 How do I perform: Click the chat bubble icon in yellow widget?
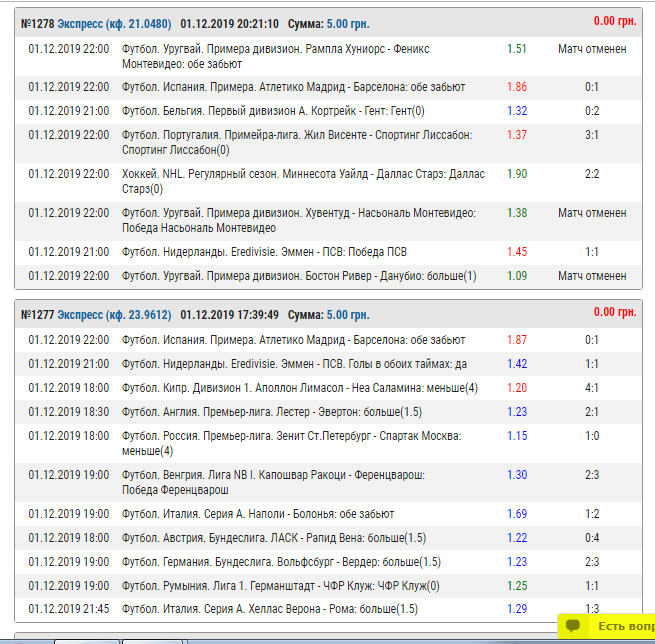pyautogui.click(x=573, y=626)
